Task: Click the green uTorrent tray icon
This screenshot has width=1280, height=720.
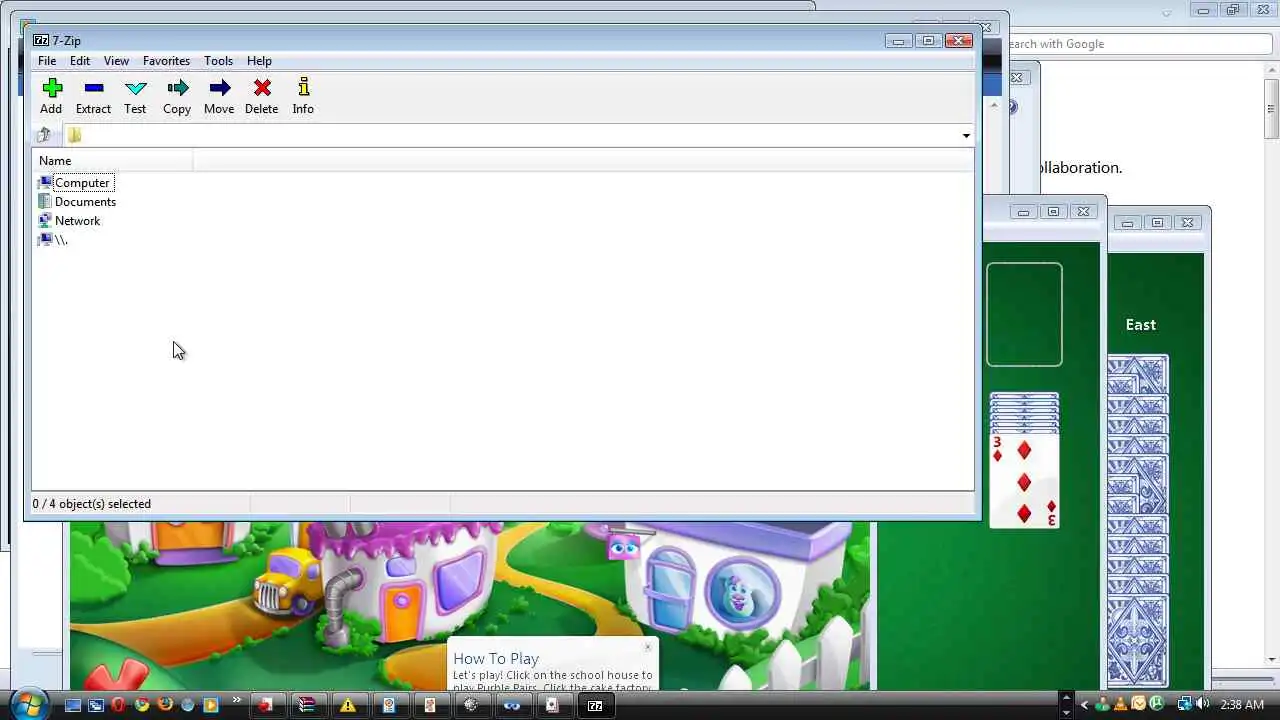Action: (x=1157, y=704)
